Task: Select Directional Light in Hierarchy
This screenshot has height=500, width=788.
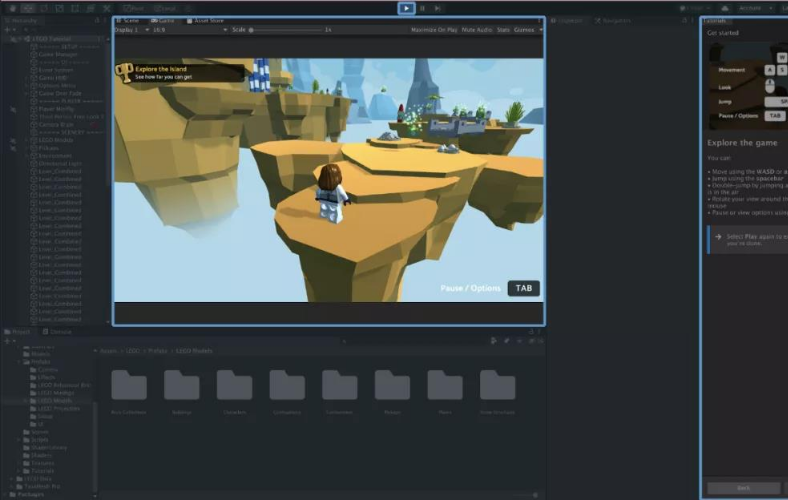Action: pos(60,163)
